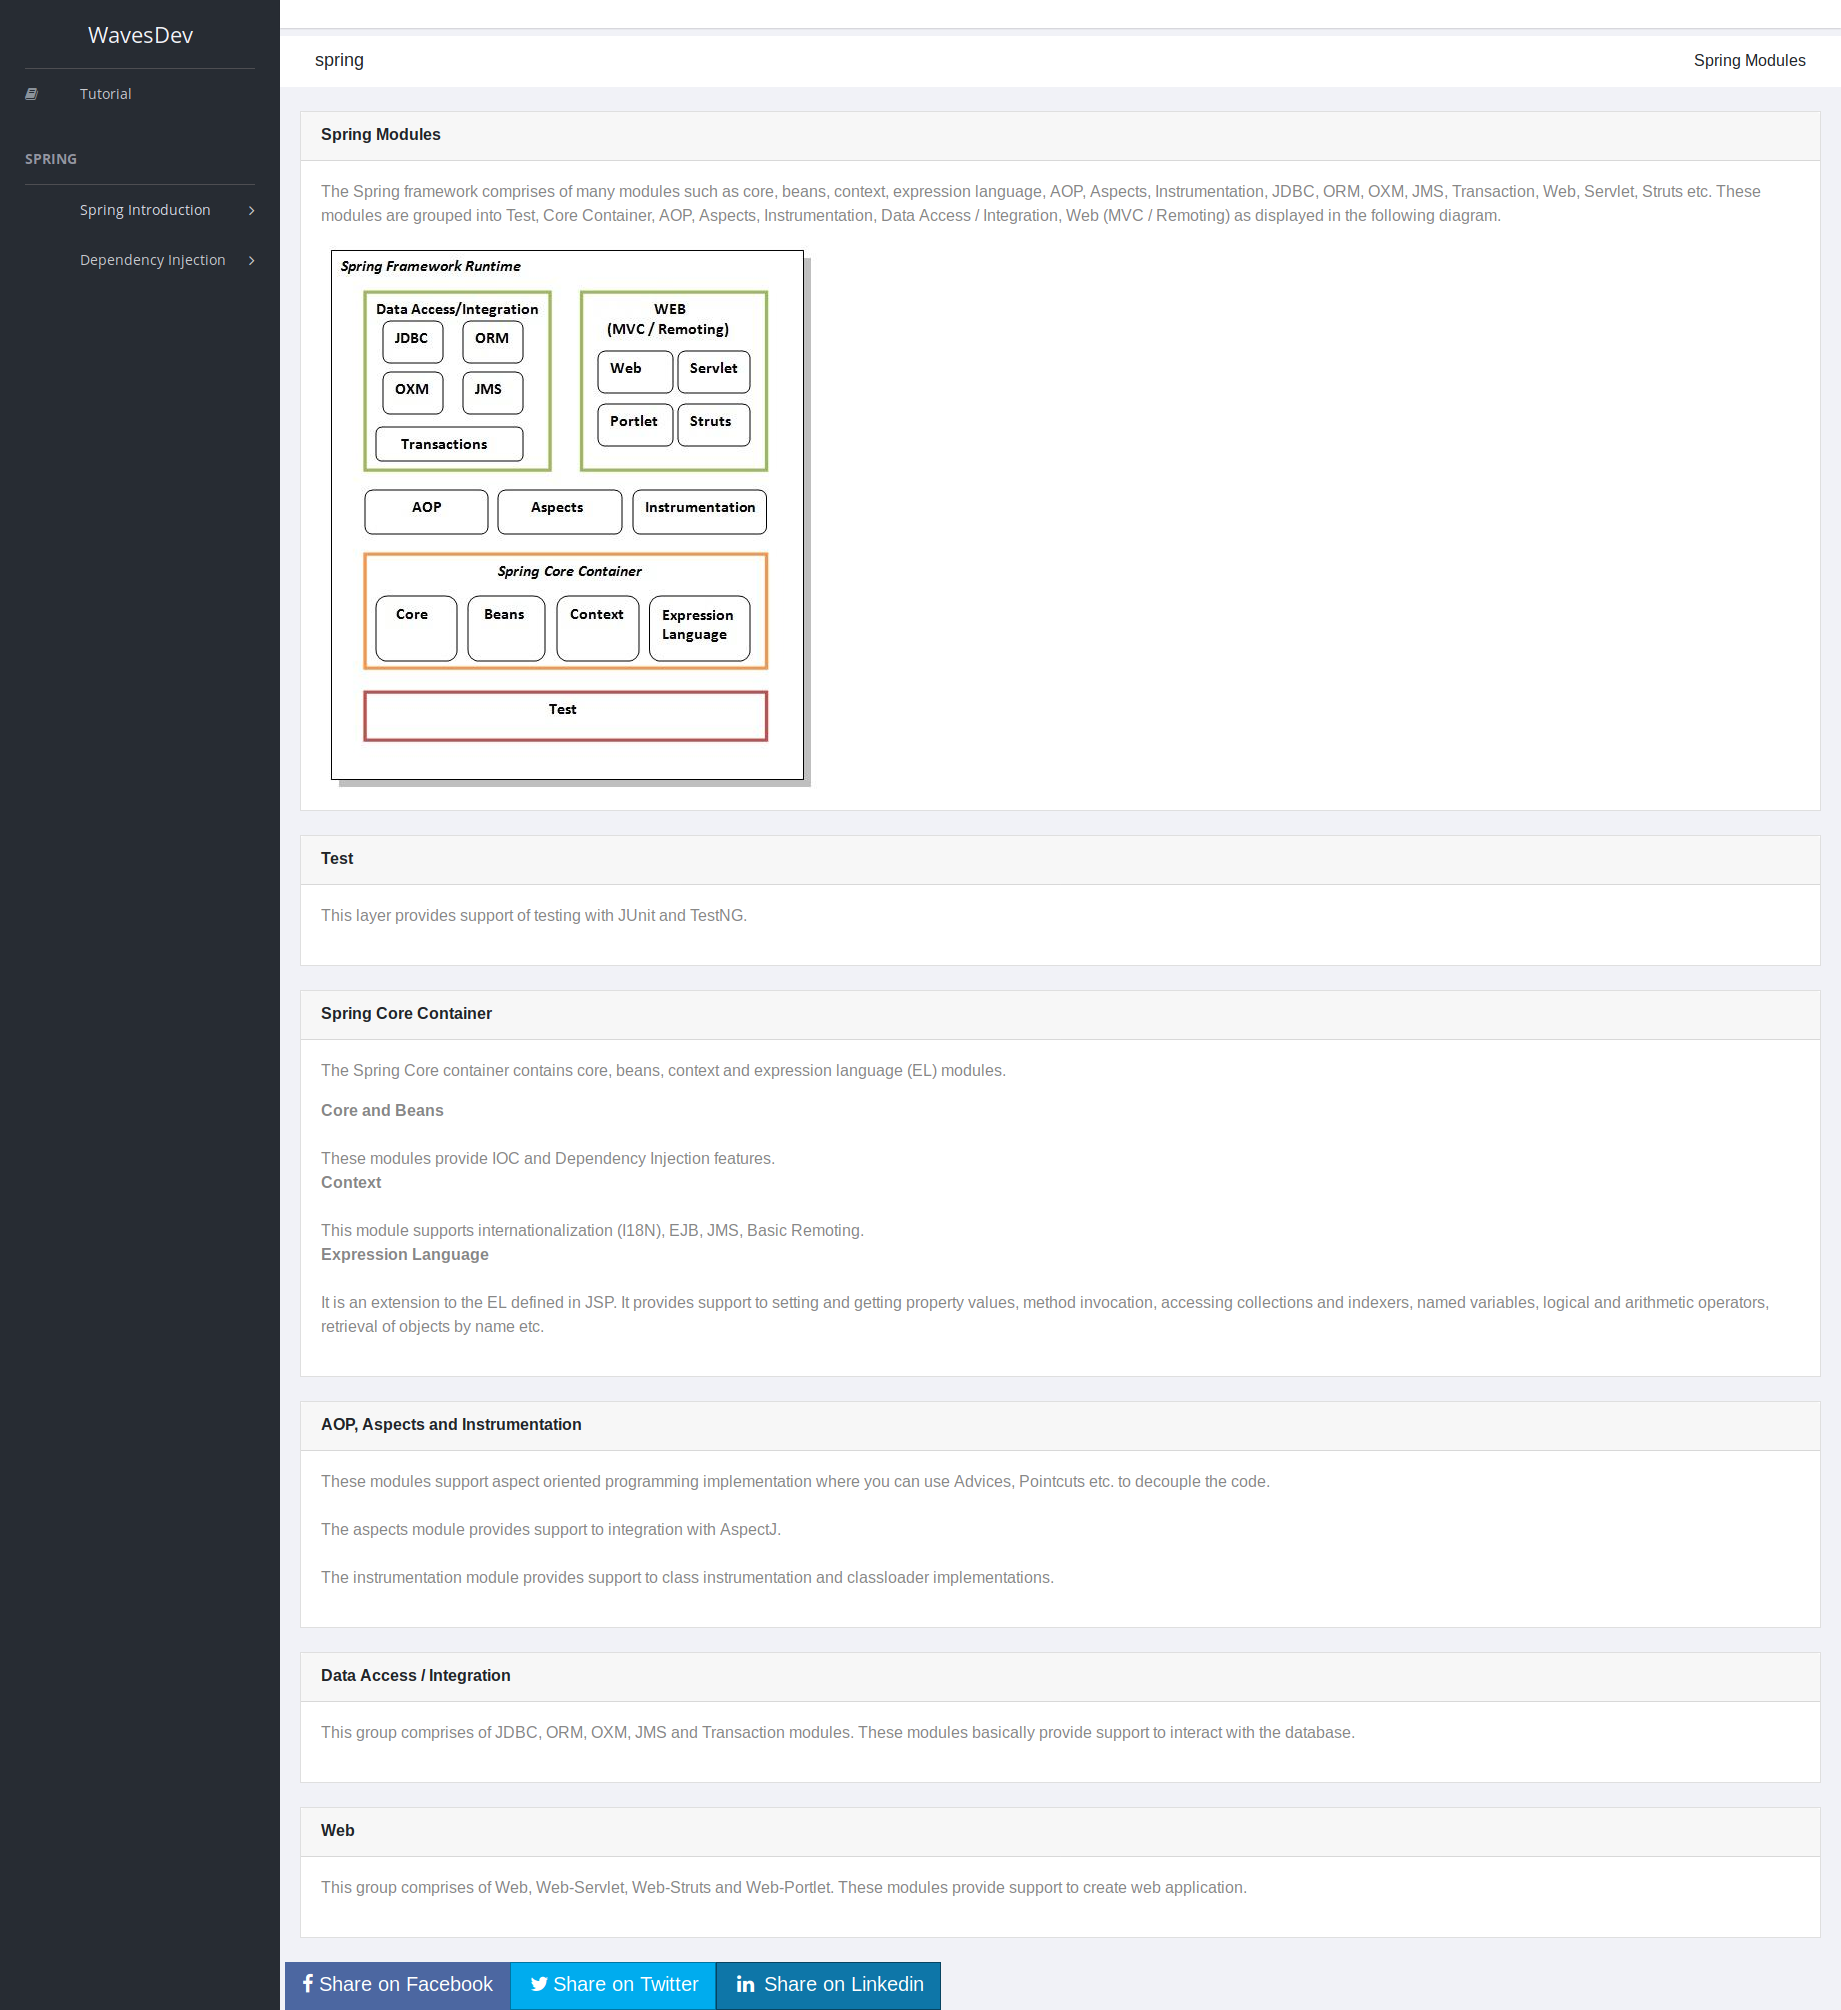
Task: Open the Tutorial sidebar link
Action: click(x=106, y=94)
